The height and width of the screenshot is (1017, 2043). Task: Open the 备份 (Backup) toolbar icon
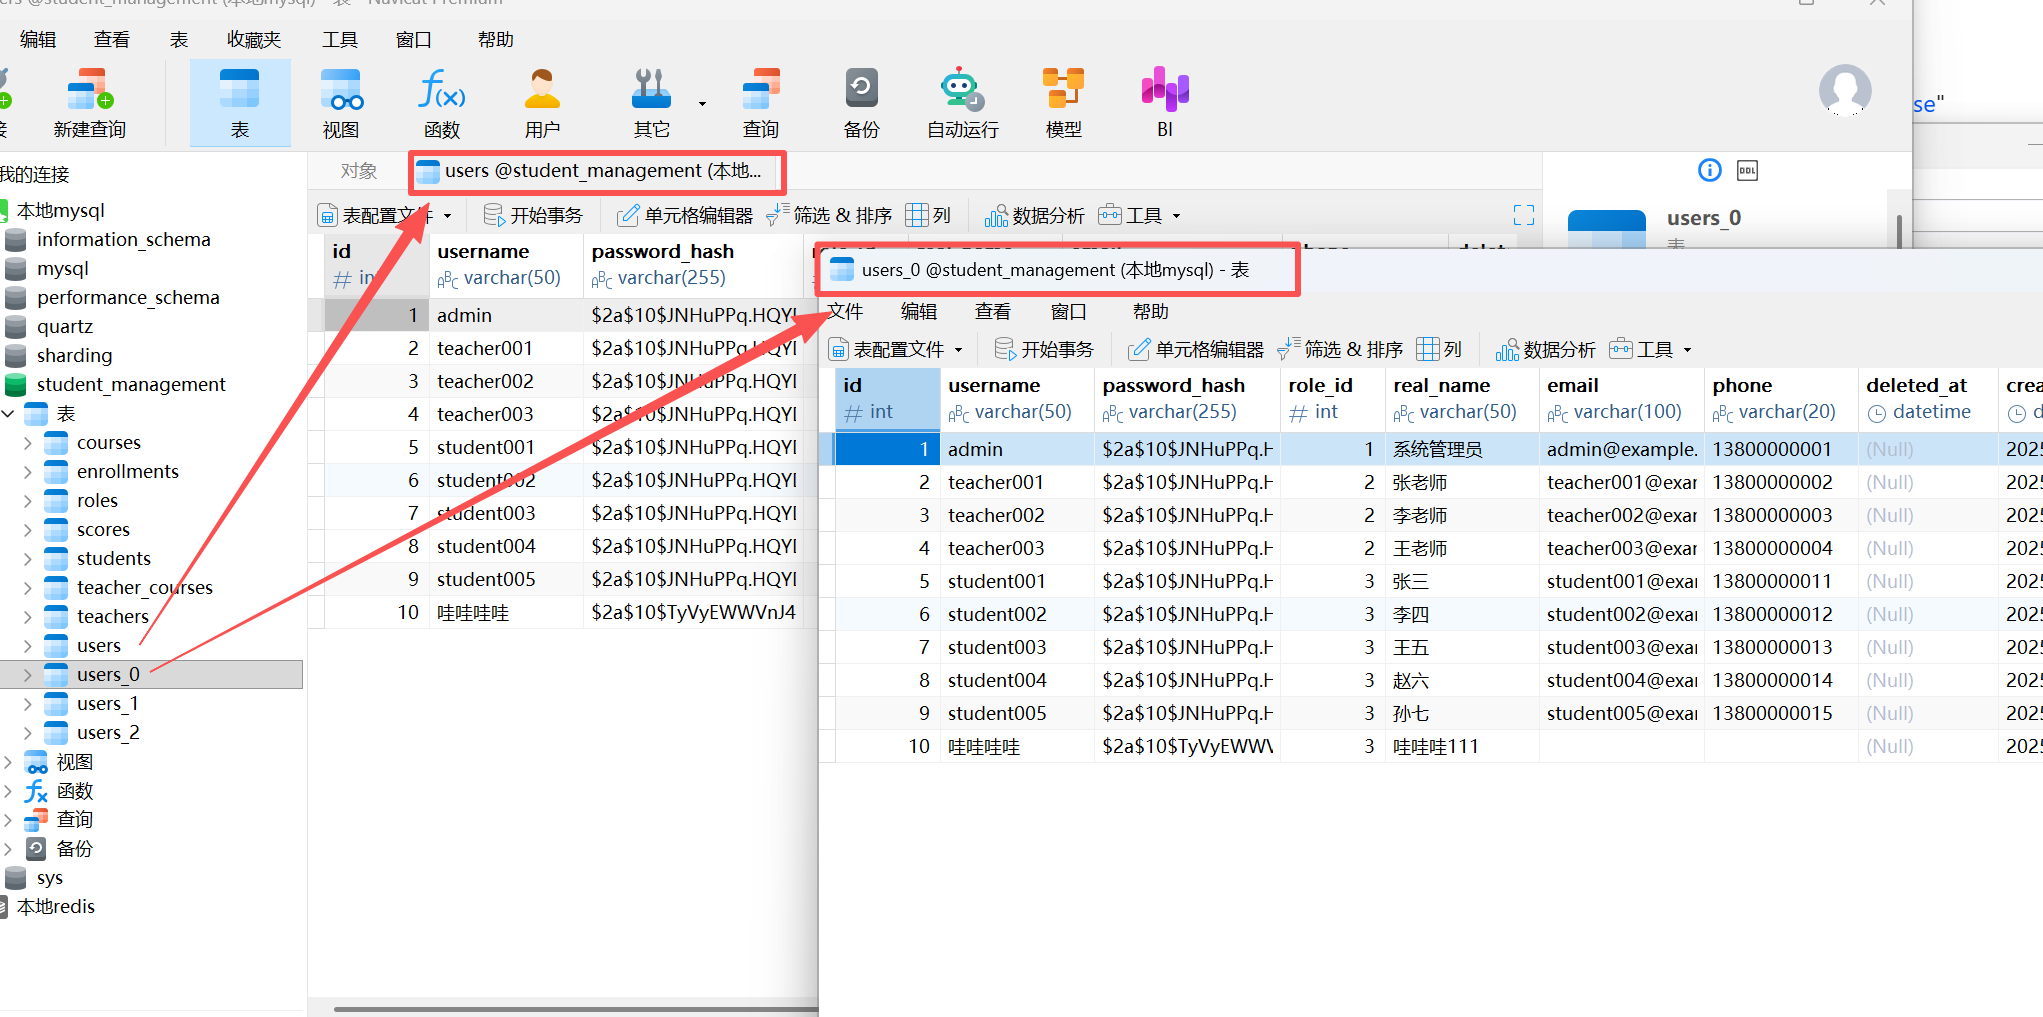point(861,103)
